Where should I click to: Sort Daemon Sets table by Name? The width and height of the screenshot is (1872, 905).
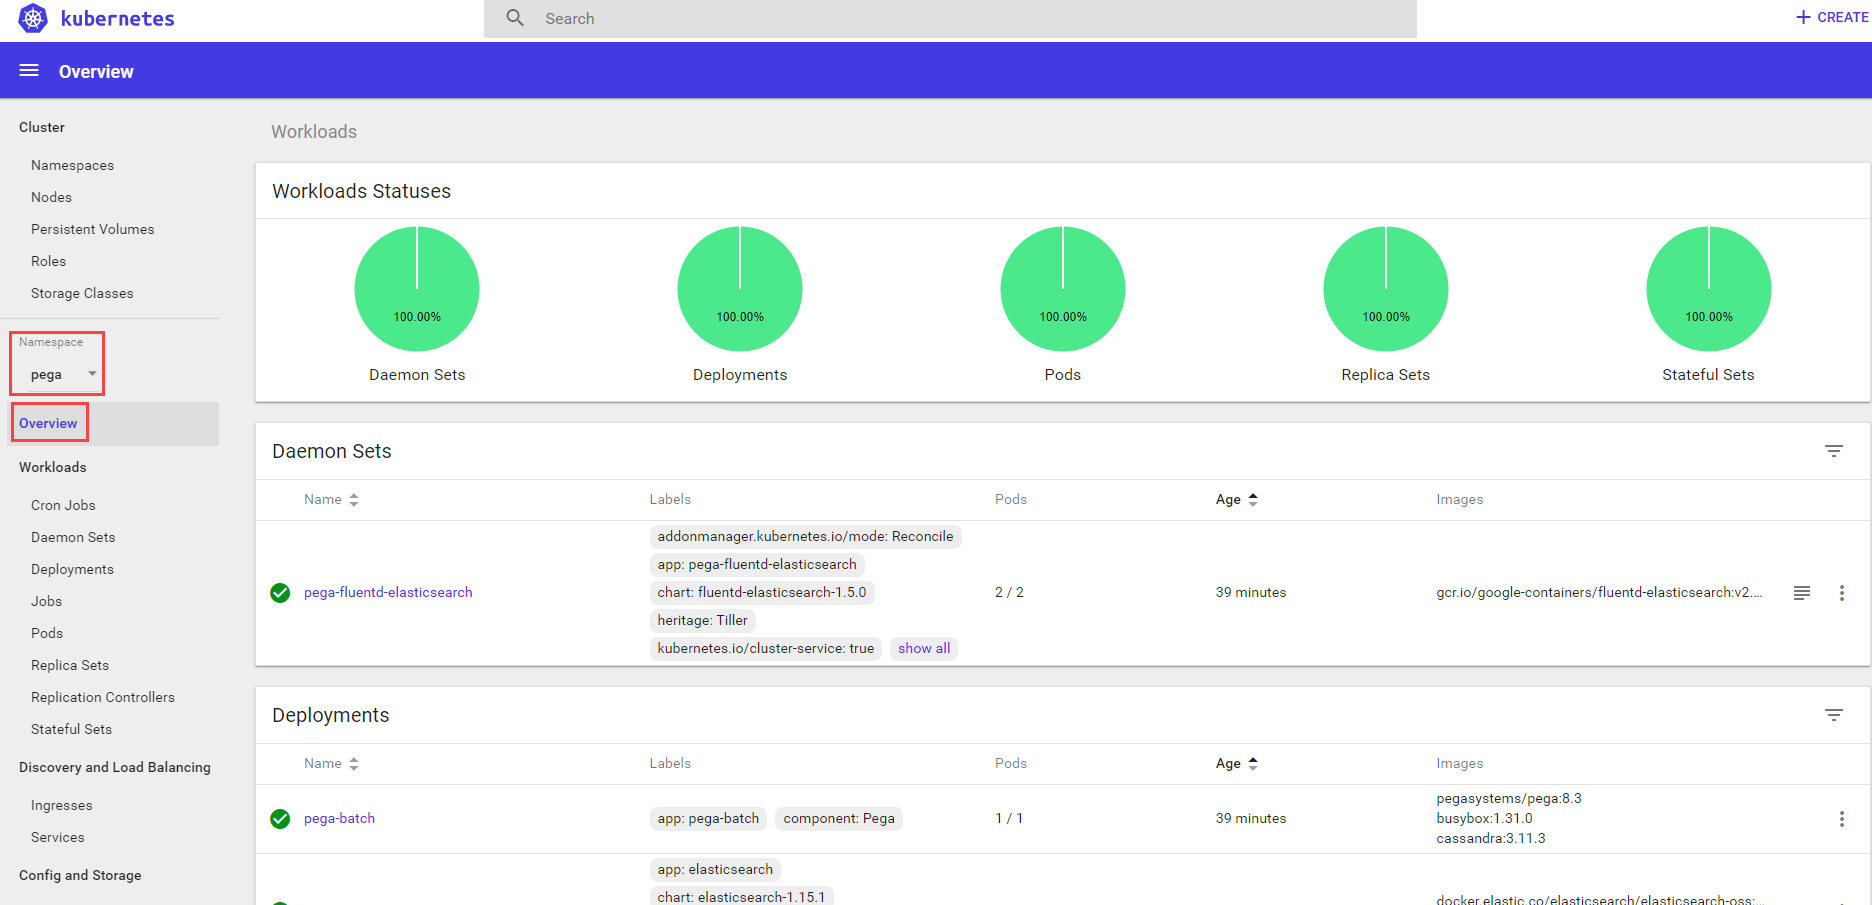pyautogui.click(x=331, y=499)
